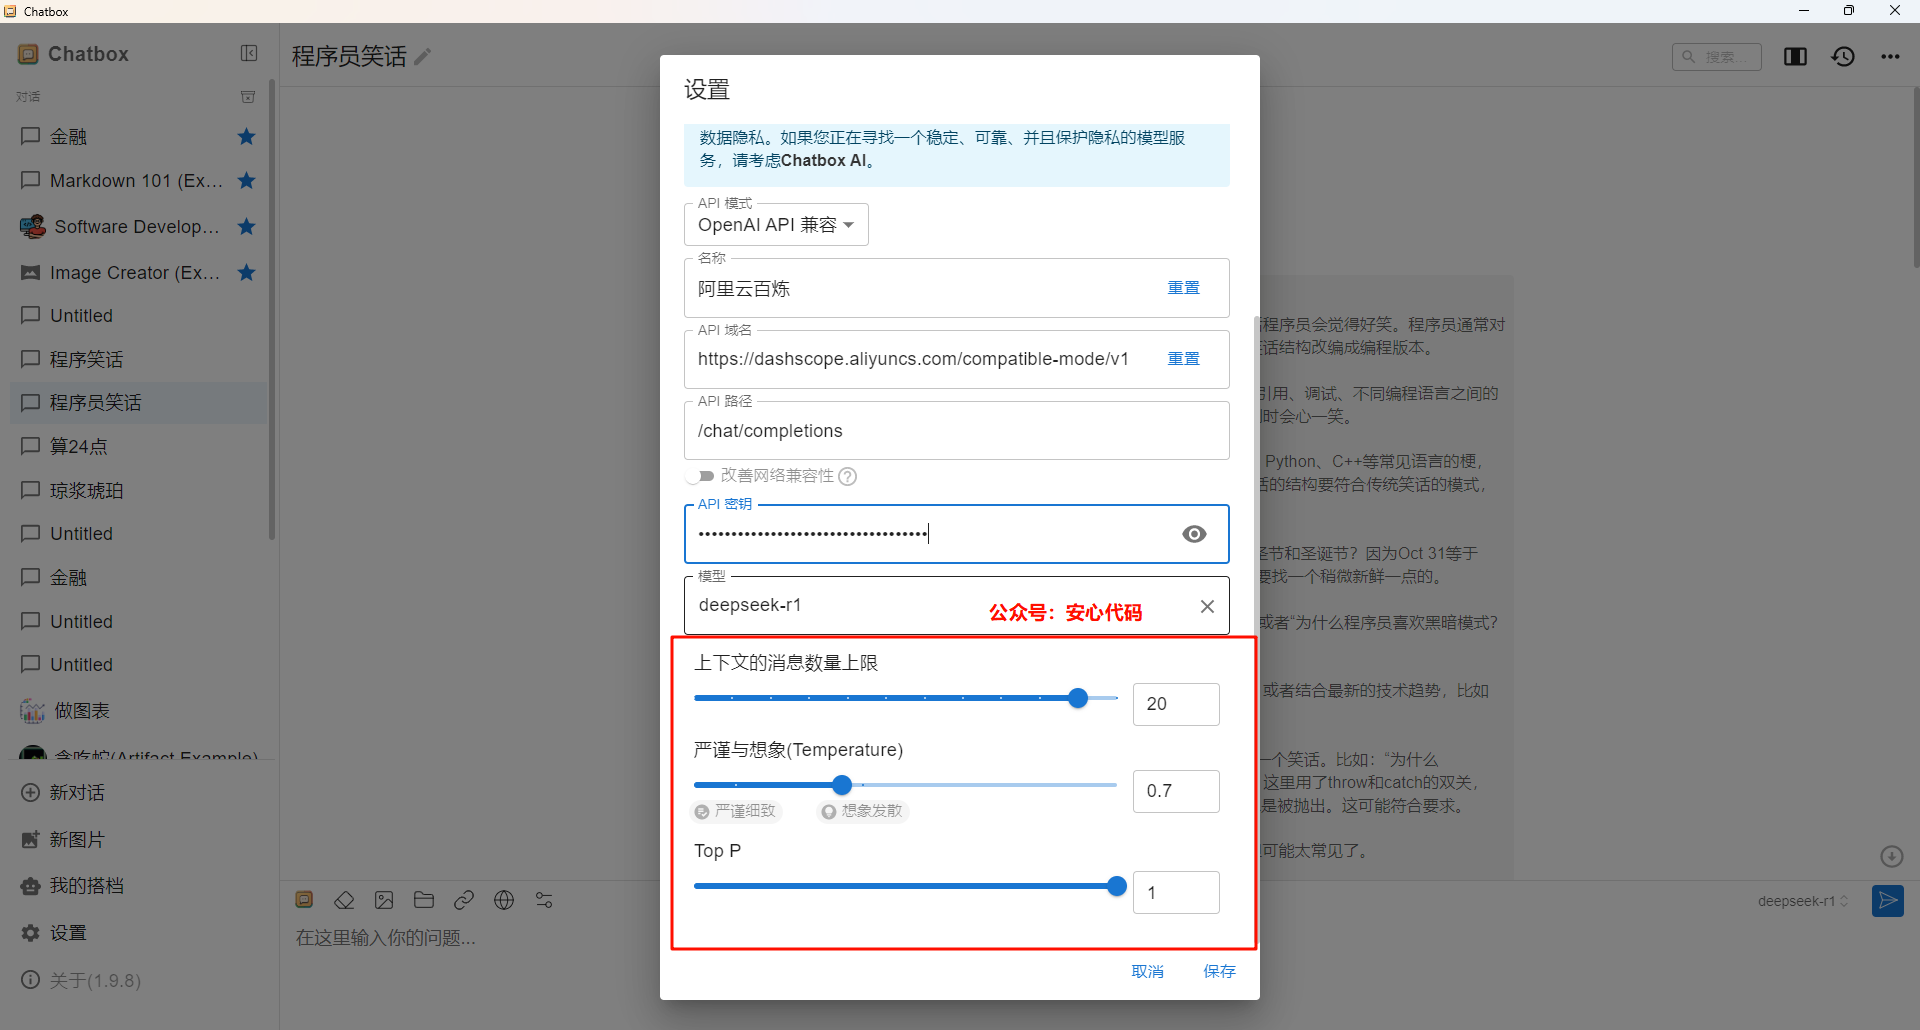This screenshot has height=1030, width=1920.
Task: Click the sidebar conversation list scrollbar
Action: (272, 310)
